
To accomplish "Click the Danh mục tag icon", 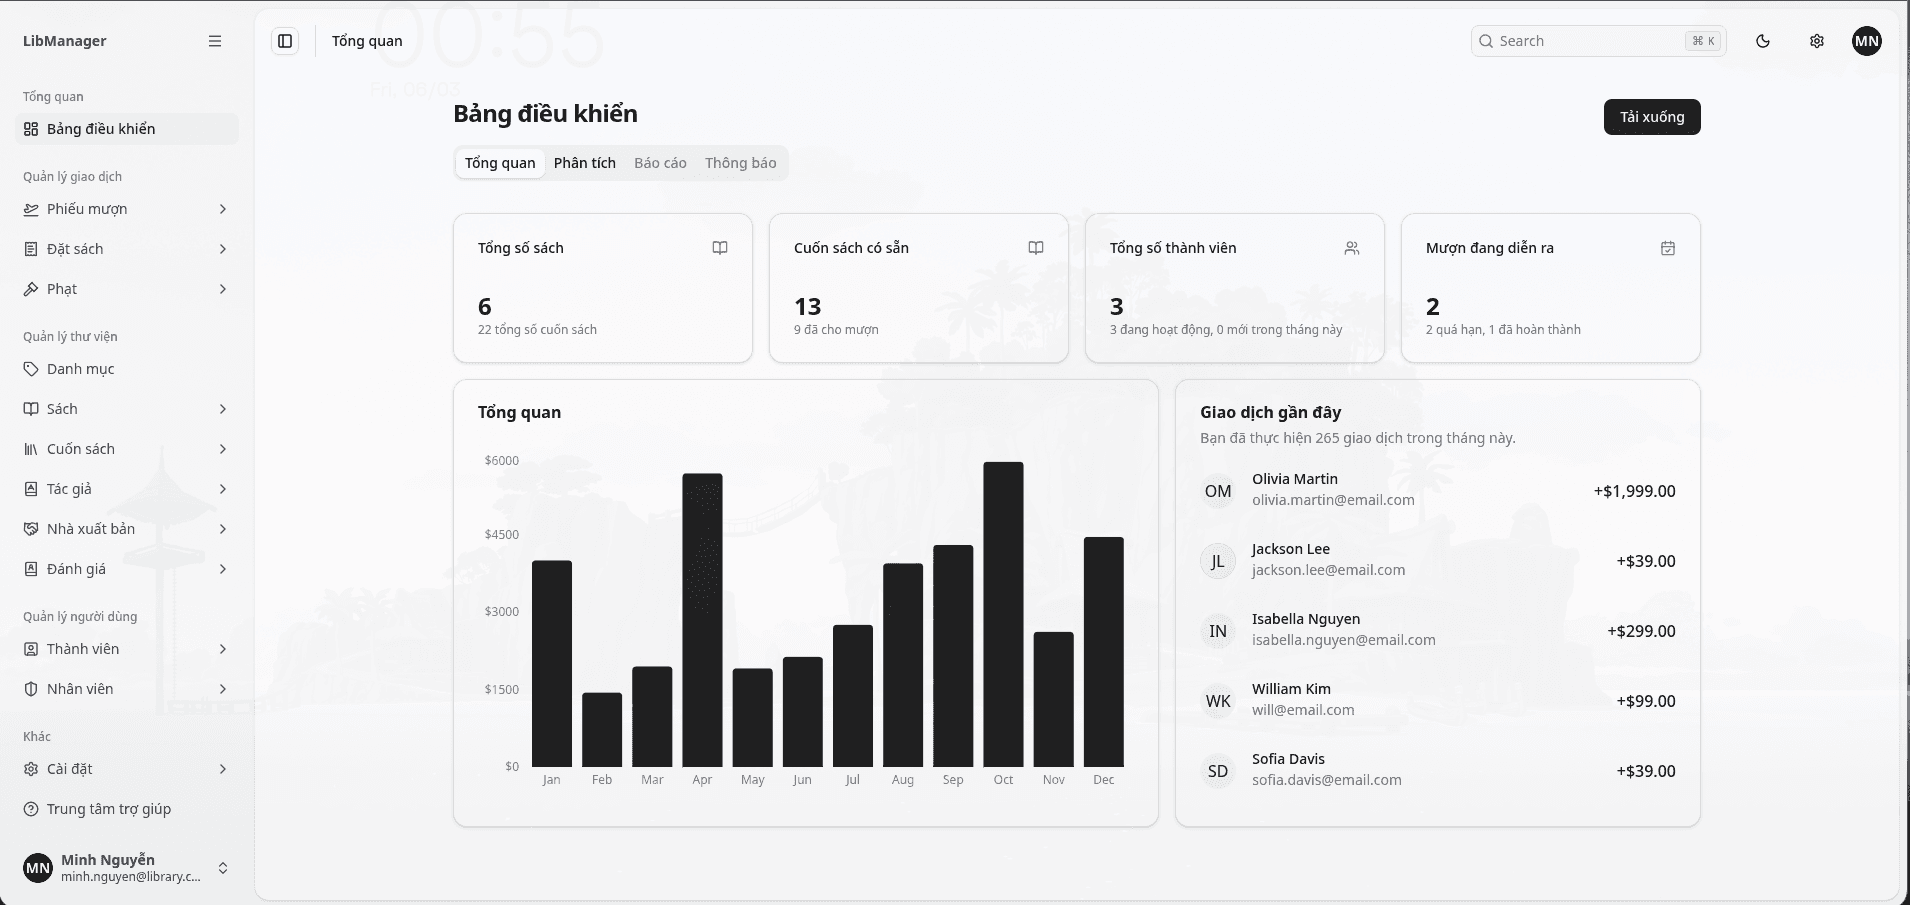I will click(31, 369).
